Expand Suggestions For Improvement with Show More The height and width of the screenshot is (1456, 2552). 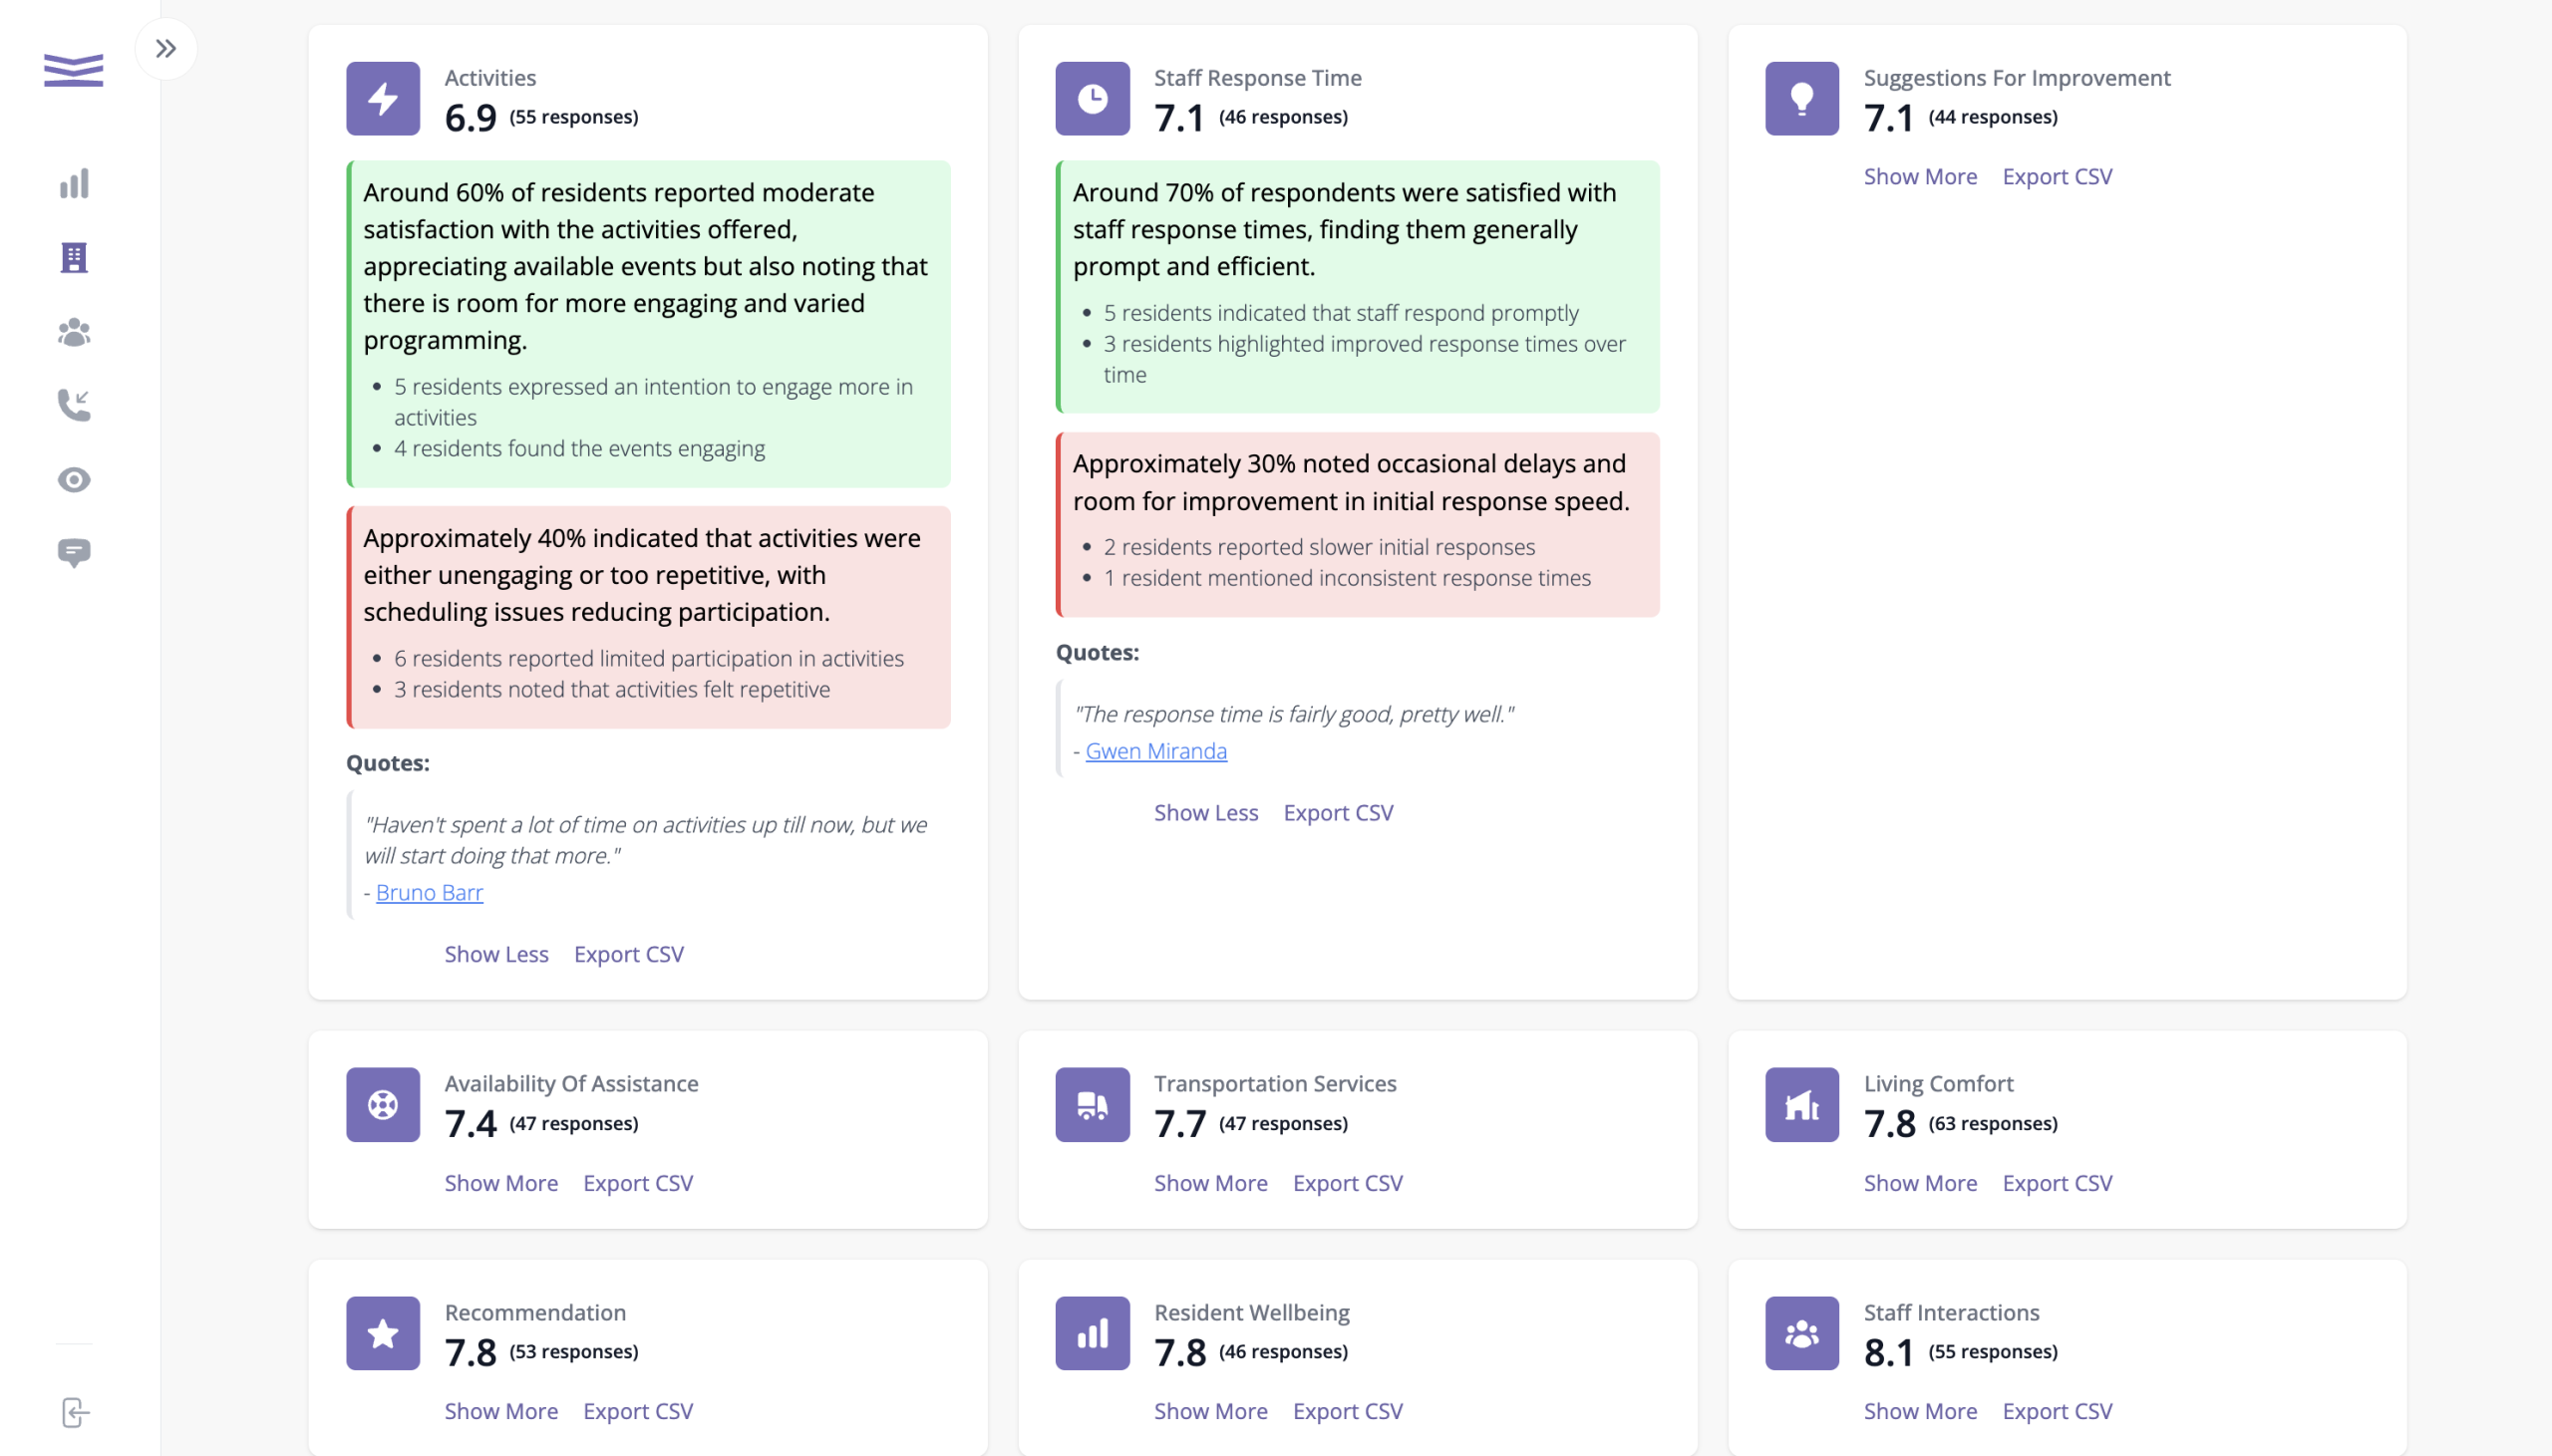pos(1919,176)
